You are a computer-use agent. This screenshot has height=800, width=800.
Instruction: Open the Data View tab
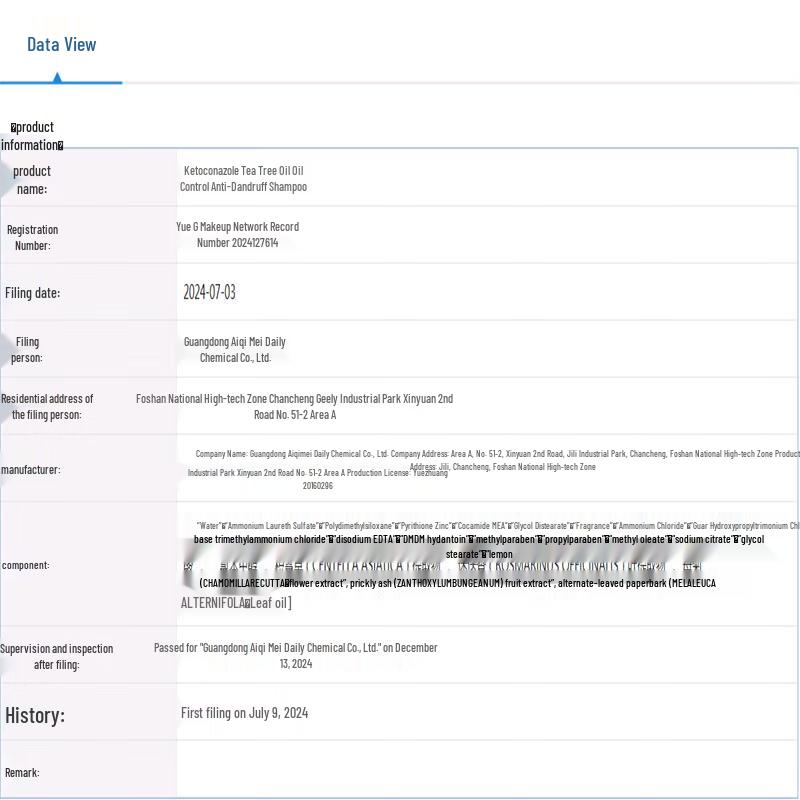(x=61, y=44)
